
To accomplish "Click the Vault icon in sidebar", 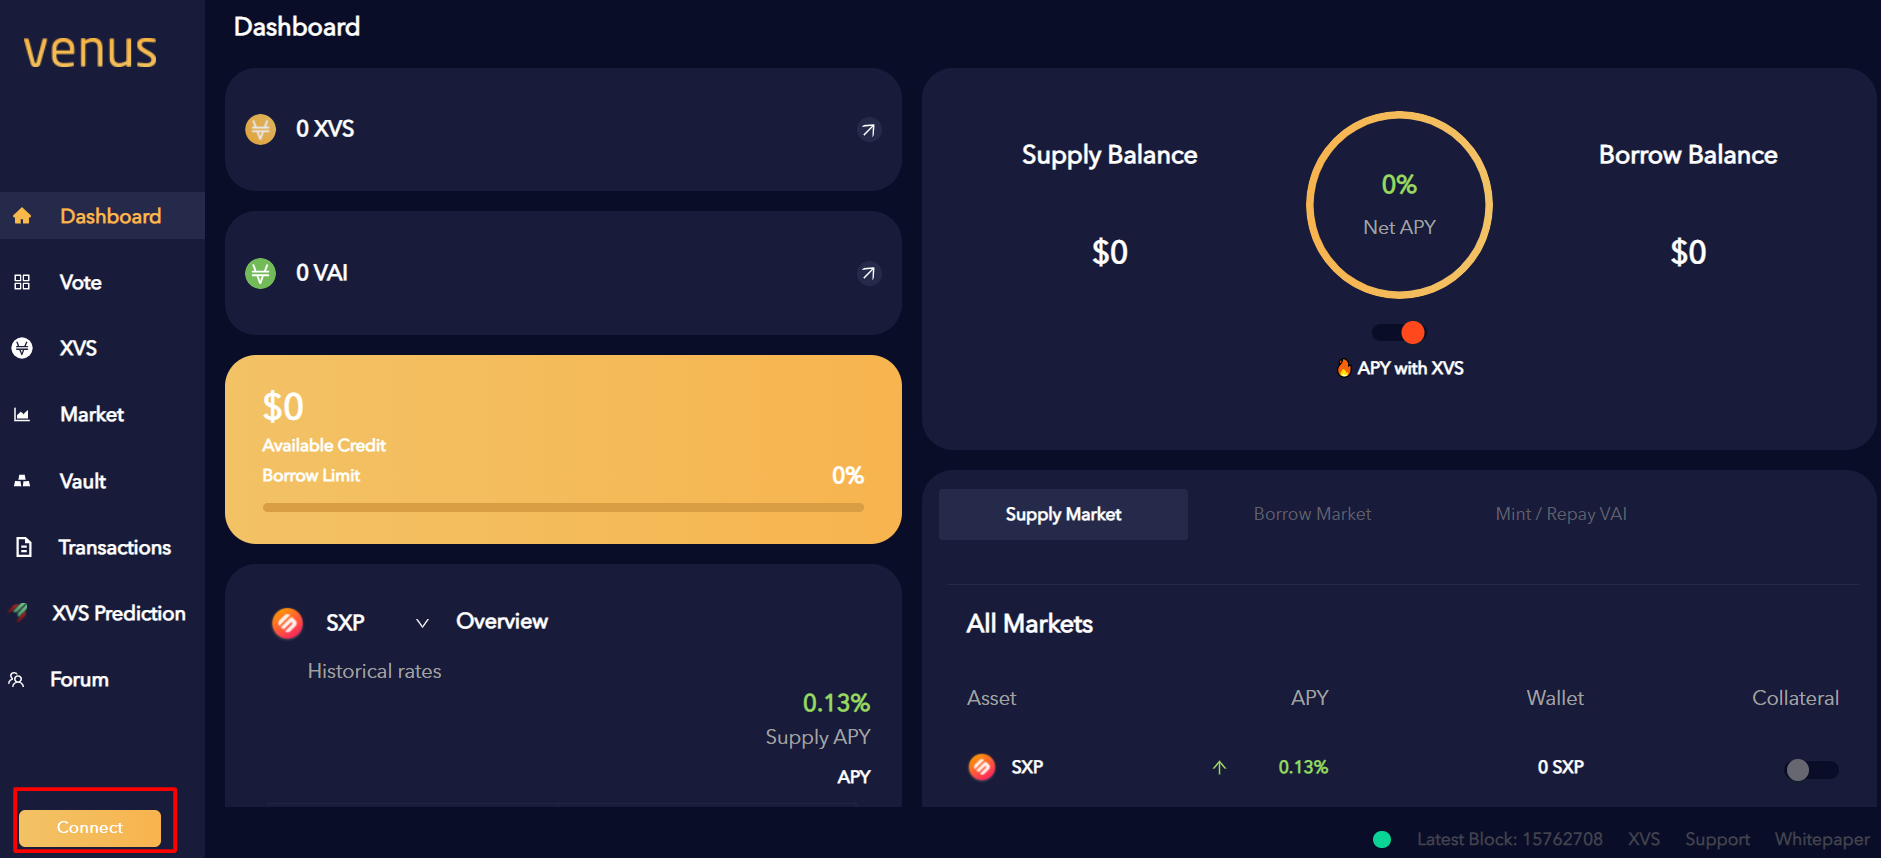I will [22, 481].
